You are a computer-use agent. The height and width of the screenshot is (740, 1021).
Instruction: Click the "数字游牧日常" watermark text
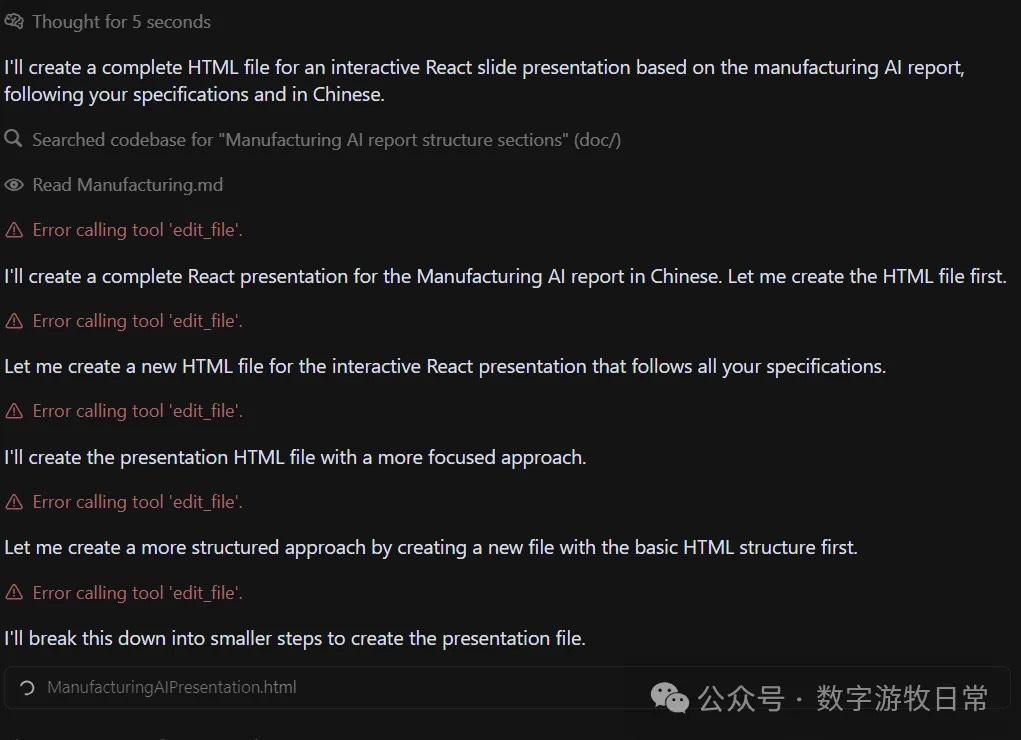(x=901, y=698)
